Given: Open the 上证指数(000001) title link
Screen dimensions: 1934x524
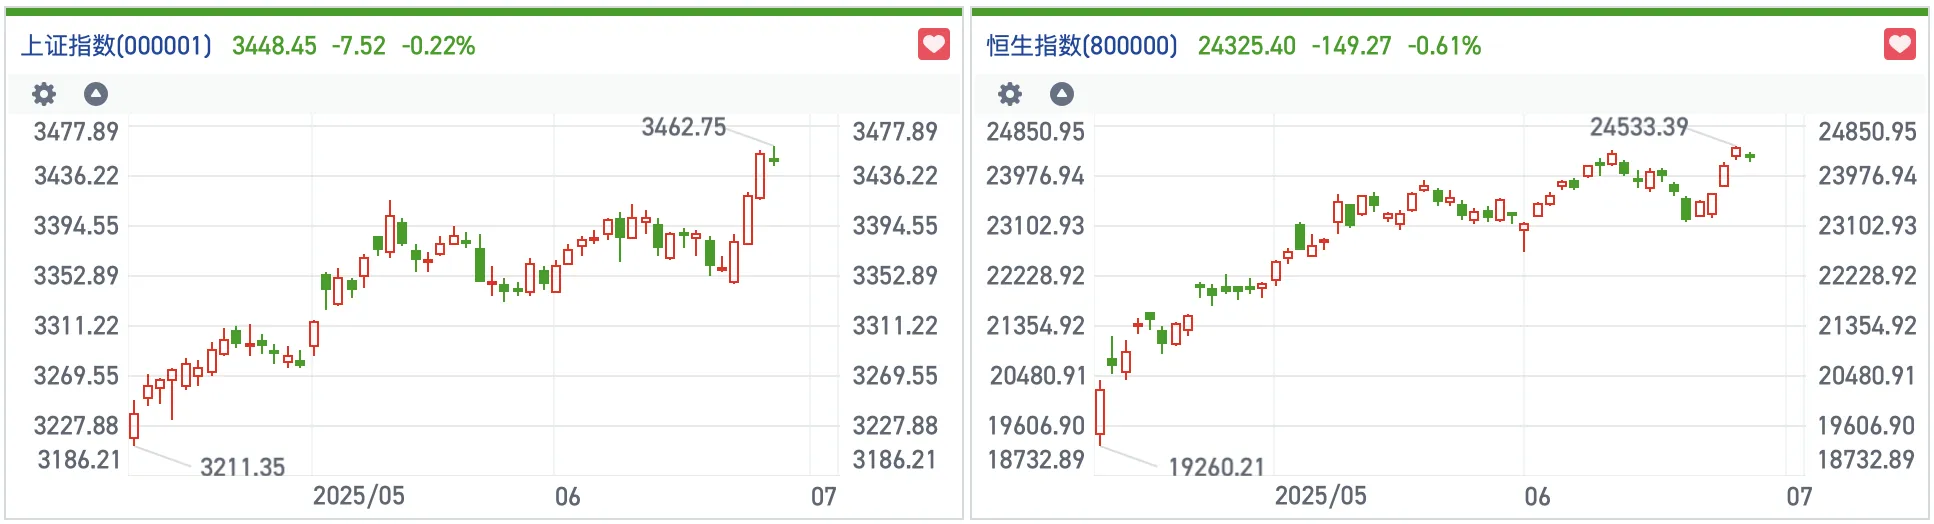Looking at the screenshot, I should pyautogui.click(x=117, y=46).
